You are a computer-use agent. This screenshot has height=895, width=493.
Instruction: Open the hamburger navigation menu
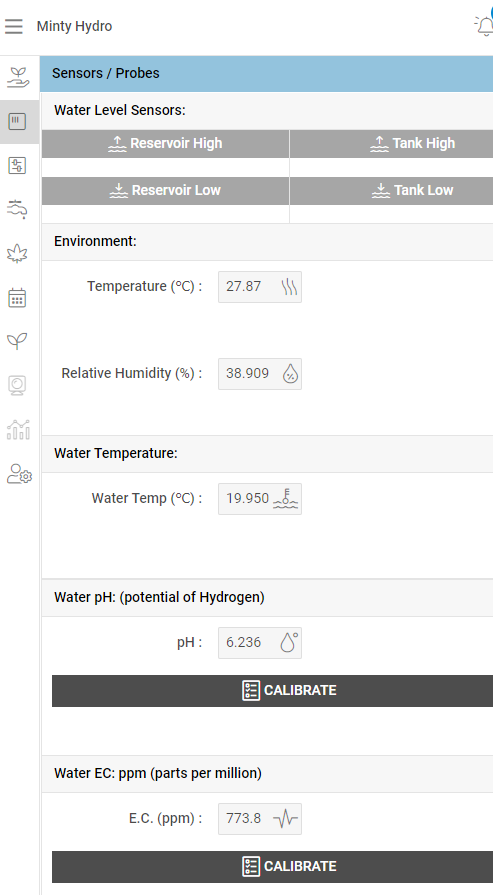click(x=14, y=26)
